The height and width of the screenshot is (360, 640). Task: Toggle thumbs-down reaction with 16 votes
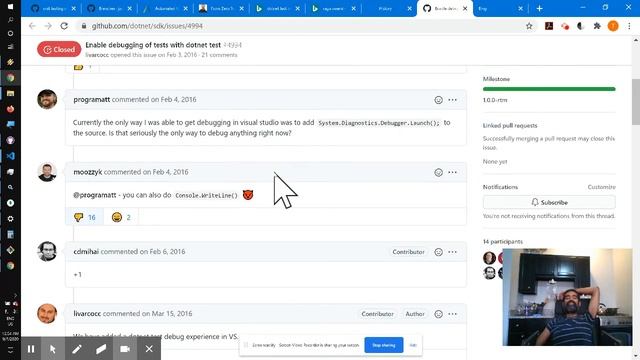(x=84, y=217)
